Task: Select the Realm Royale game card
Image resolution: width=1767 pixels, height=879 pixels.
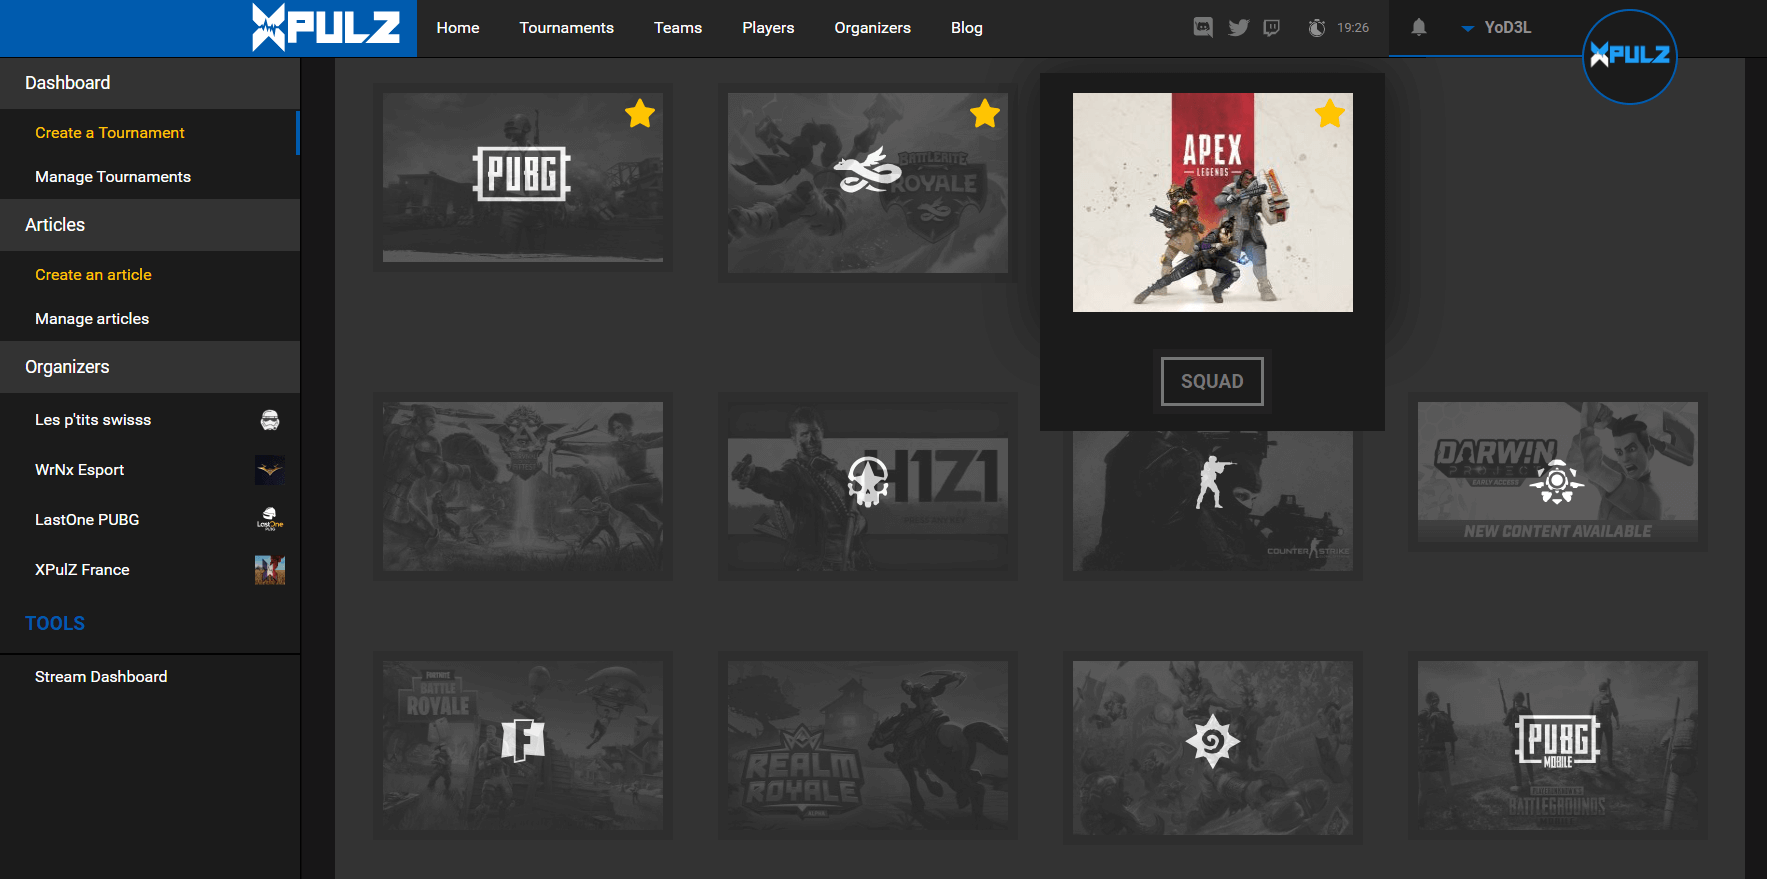Action: [868, 745]
